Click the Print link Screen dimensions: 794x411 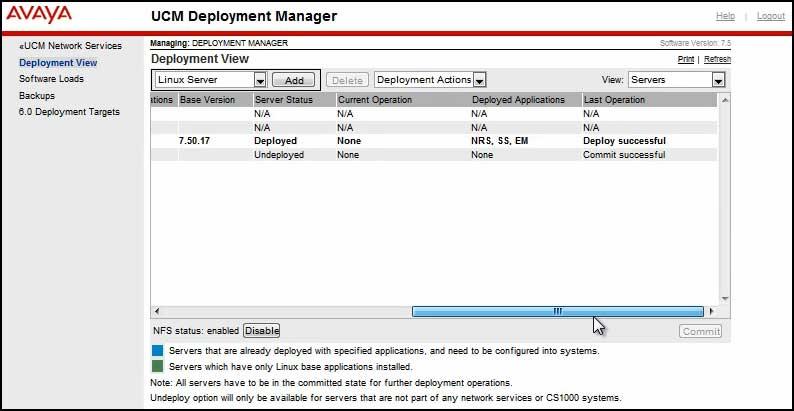[686, 59]
